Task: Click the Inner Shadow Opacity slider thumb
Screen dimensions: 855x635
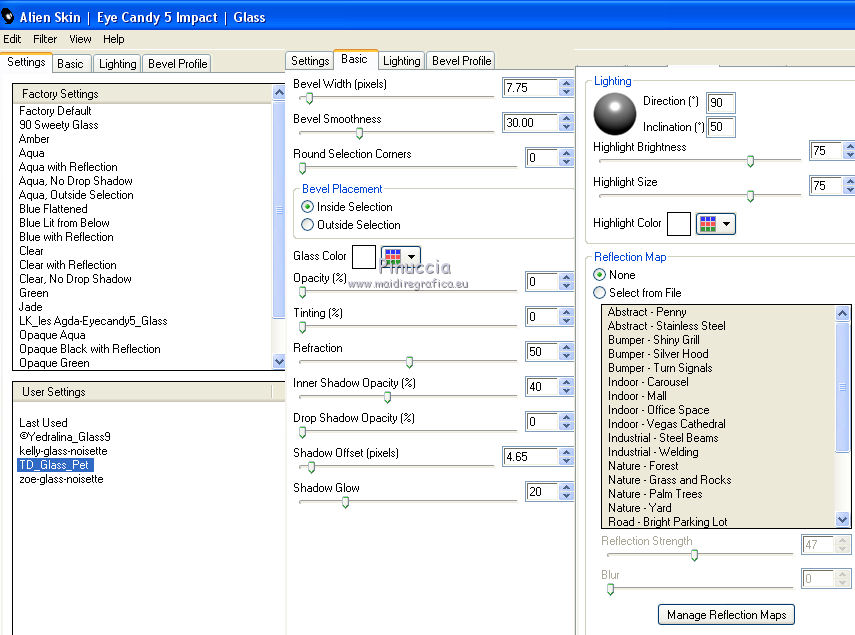Action: (x=387, y=397)
